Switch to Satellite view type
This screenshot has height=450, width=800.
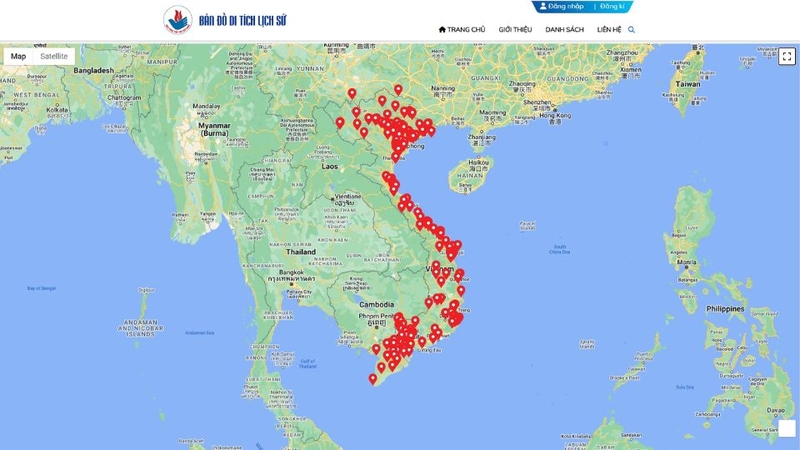54,56
